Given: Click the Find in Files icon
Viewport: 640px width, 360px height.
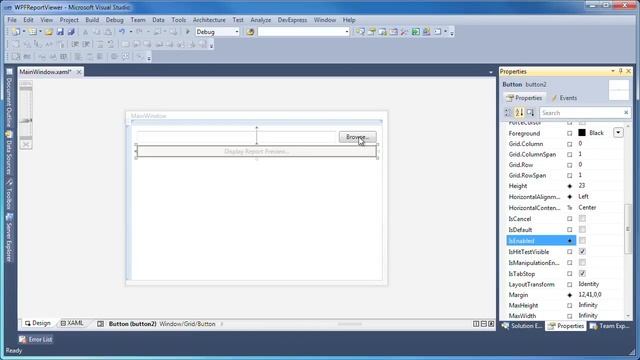Looking at the screenshot, I should (x=250, y=32).
